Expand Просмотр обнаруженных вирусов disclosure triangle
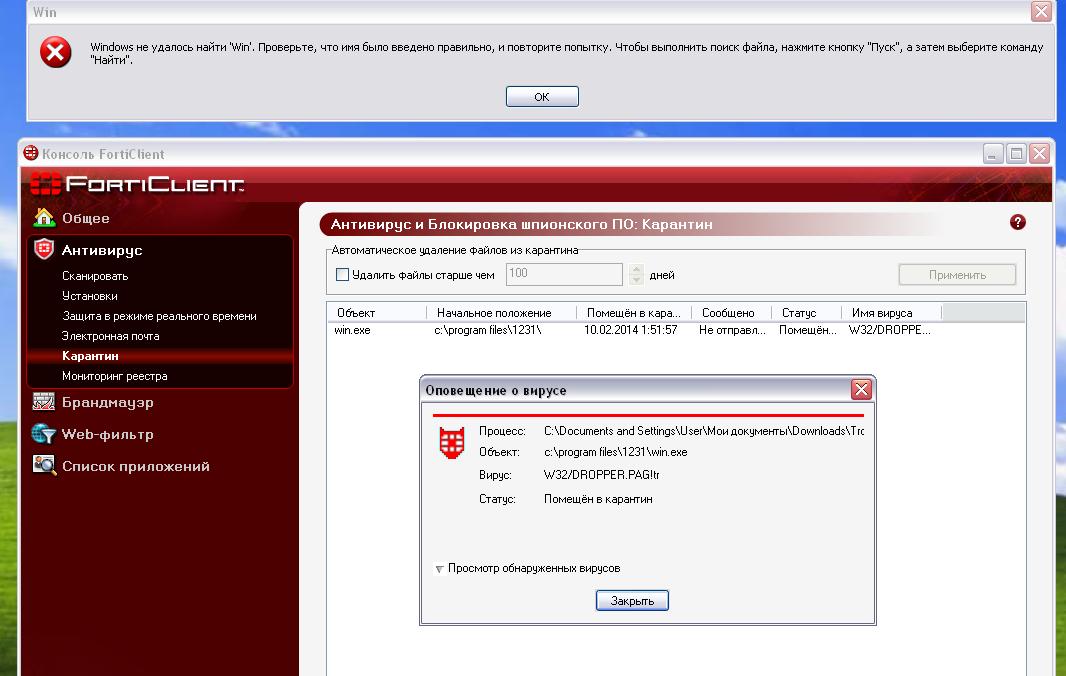This screenshot has width=1066, height=676. pyautogui.click(x=439, y=569)
